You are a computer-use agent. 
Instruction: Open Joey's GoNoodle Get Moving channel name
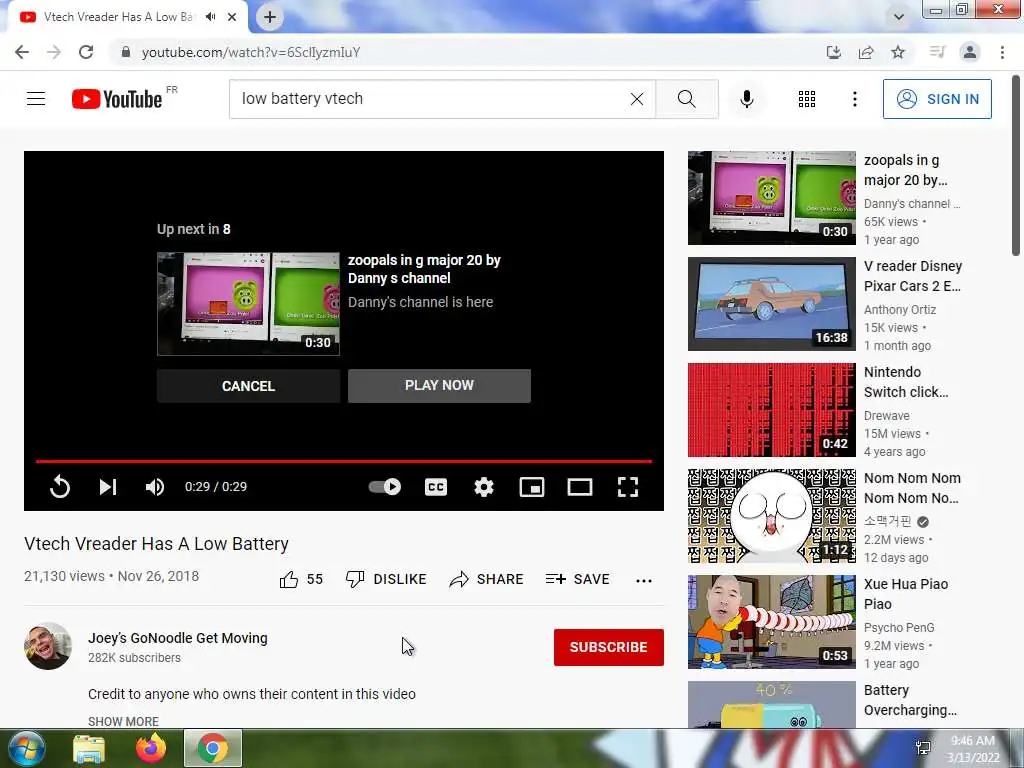pos(178,638)
